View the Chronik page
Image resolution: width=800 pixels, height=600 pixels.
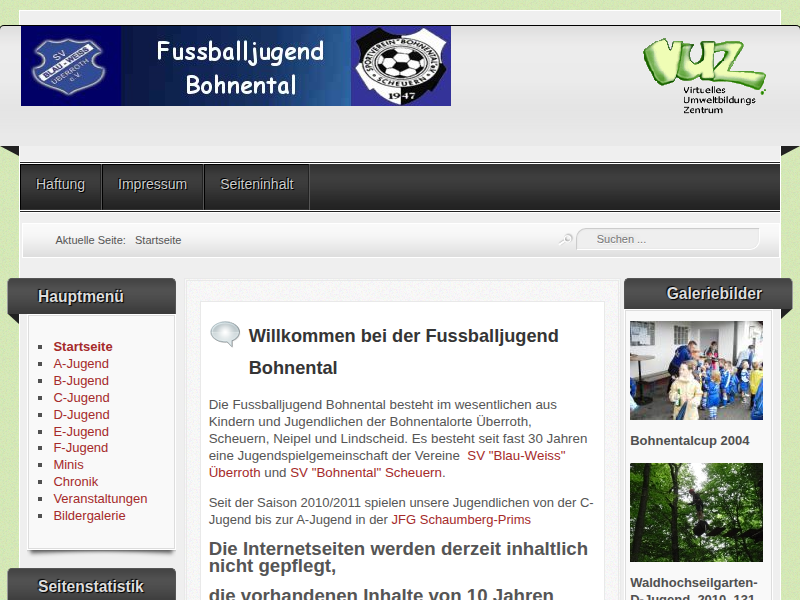tap(75, 482)
